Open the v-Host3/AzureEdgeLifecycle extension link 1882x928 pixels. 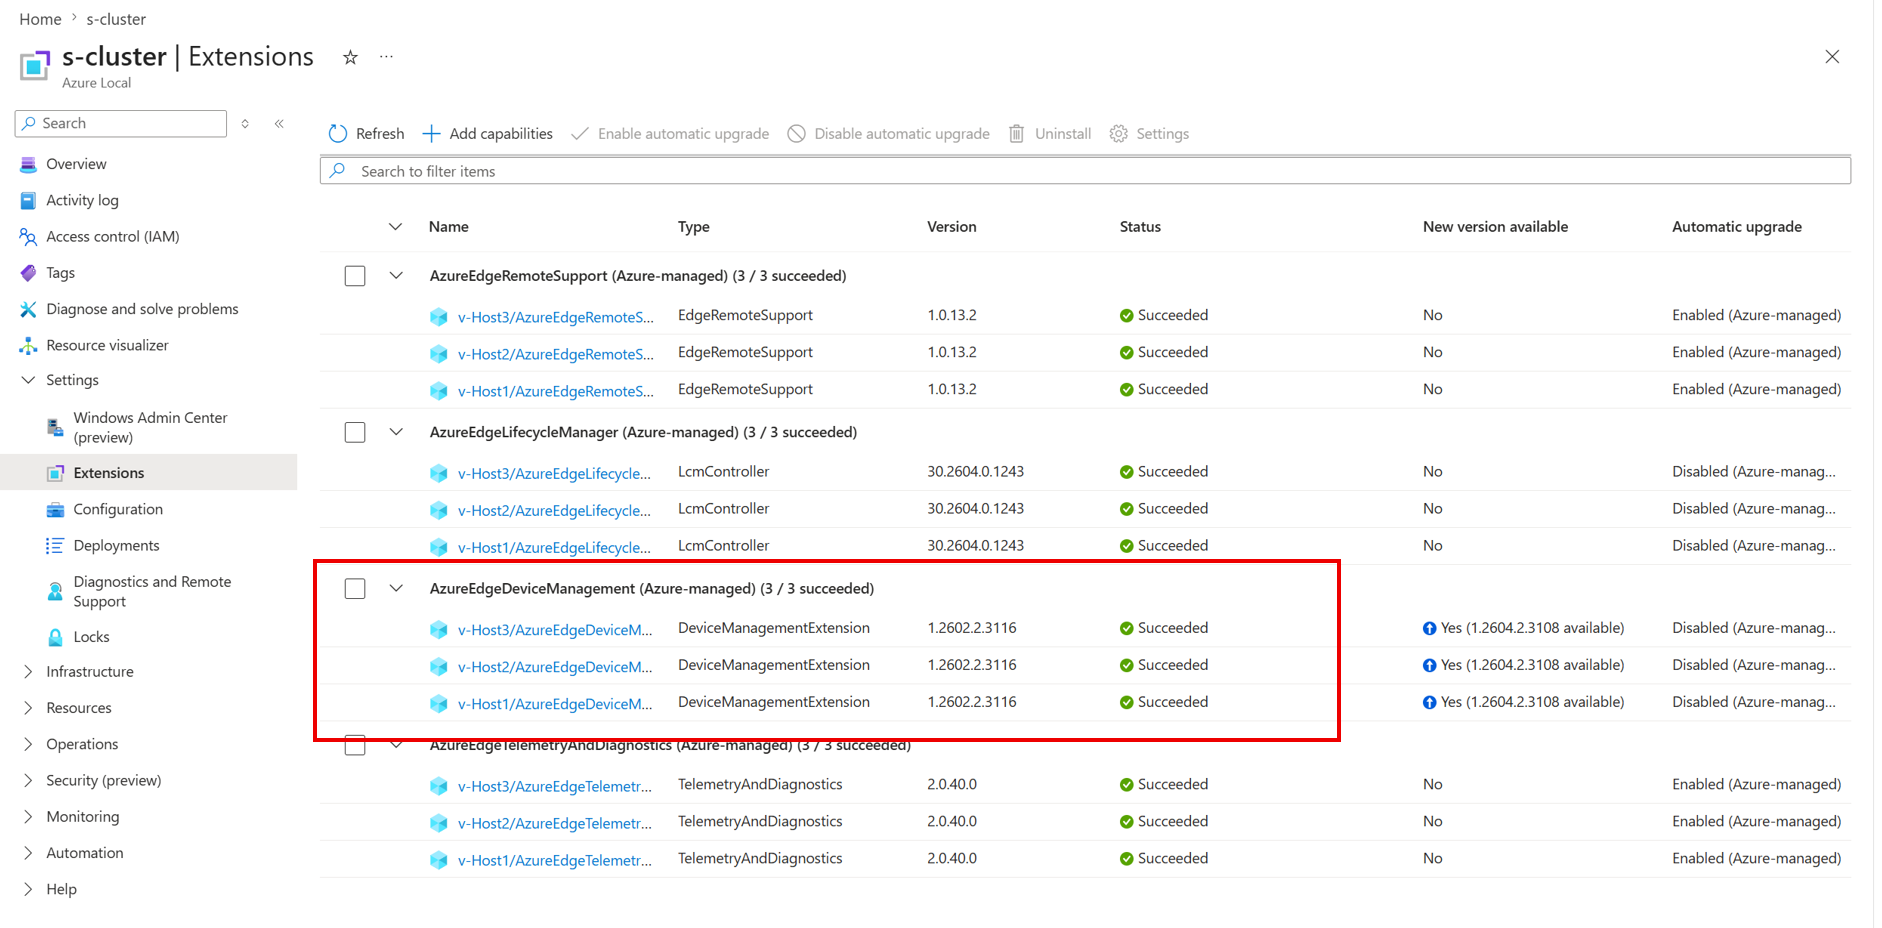coord(554,473)
